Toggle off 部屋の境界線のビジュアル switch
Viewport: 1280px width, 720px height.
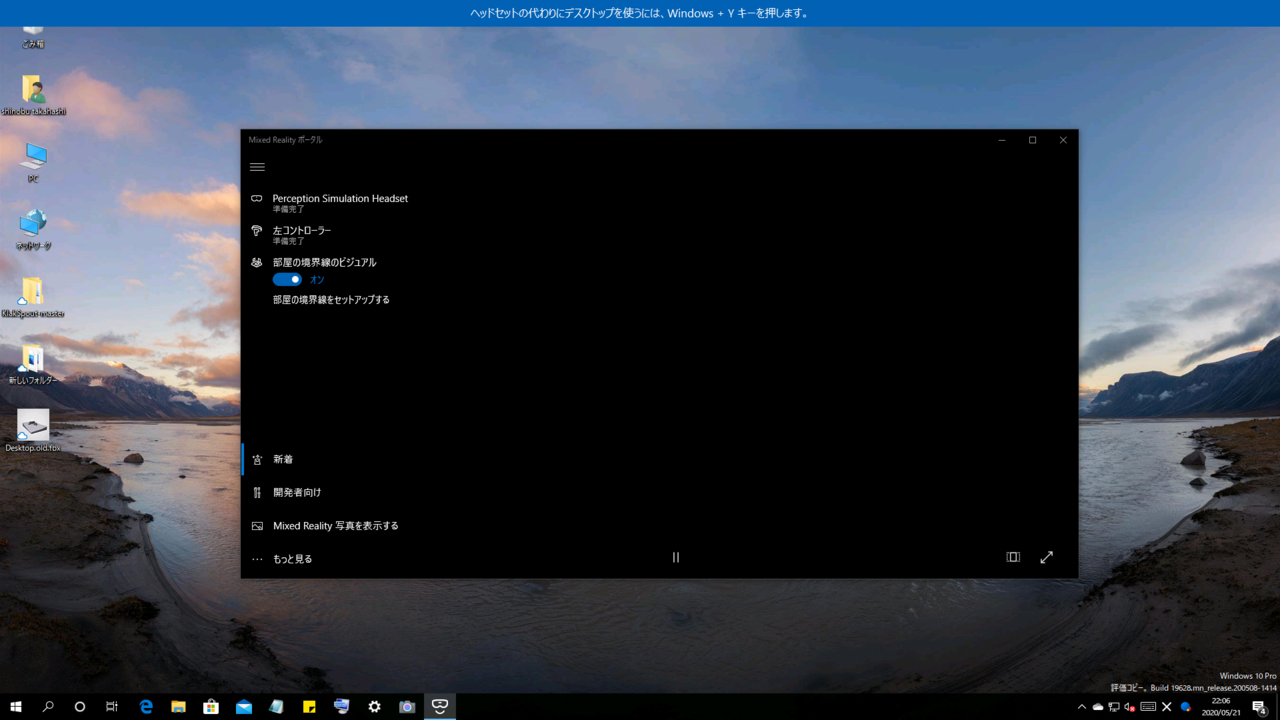click(287, 279)
